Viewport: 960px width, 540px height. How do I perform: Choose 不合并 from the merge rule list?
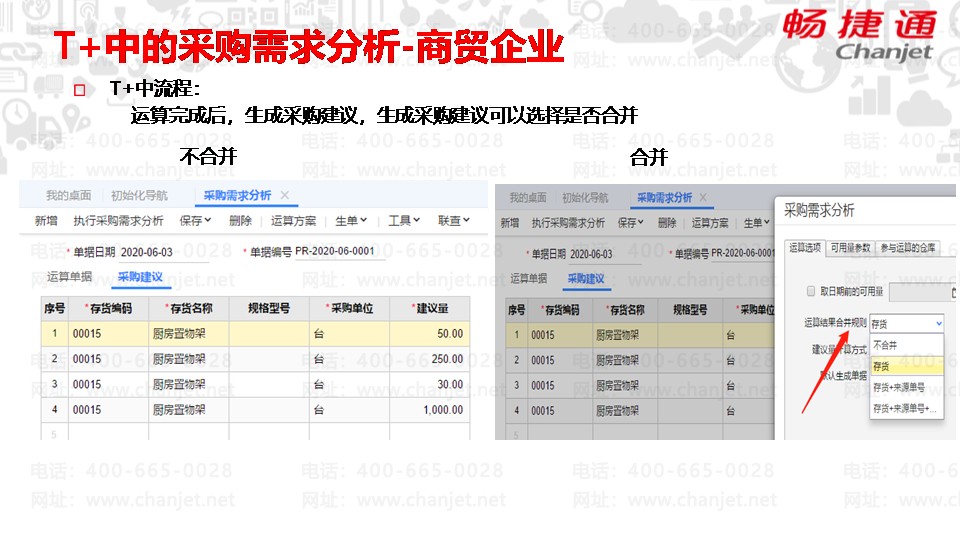[907, 346]
